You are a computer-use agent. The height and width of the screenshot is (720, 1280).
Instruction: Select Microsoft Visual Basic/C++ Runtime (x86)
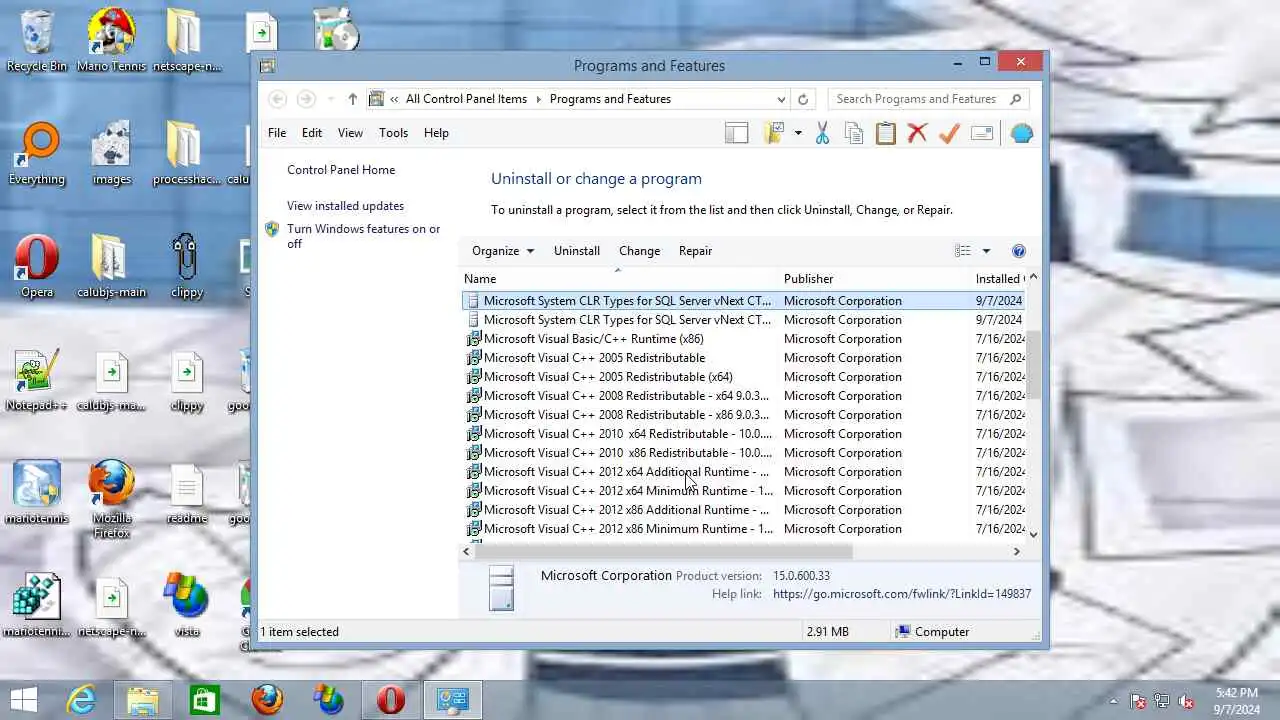744,339
